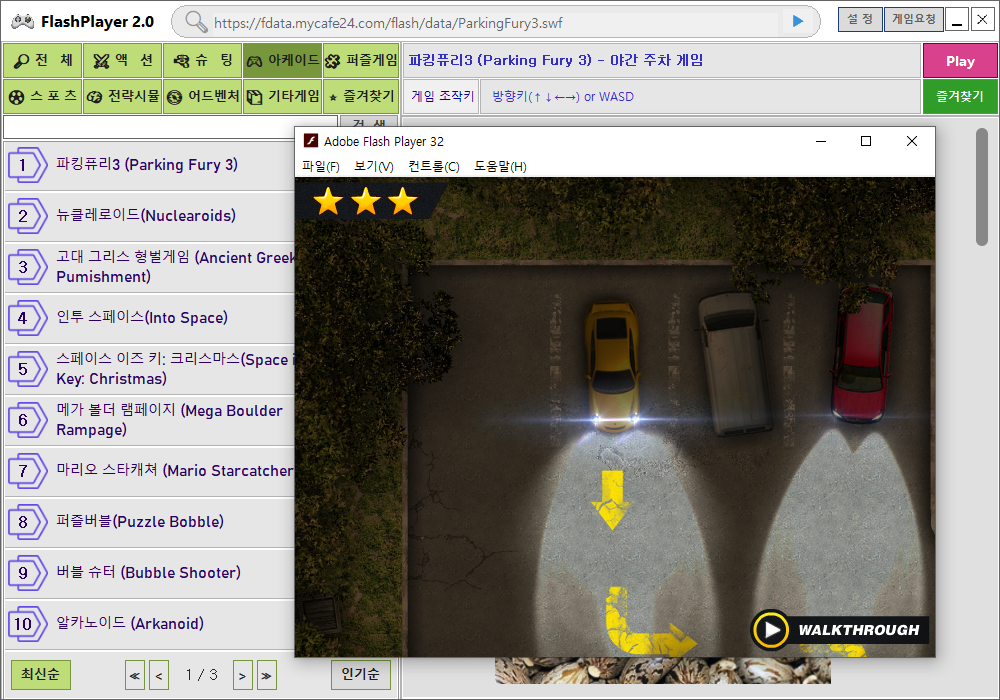This screenshot has height=700, width=1000.
Task: Open 컨트롤(C) menu in Flash Player
Action: coord(434,166)
